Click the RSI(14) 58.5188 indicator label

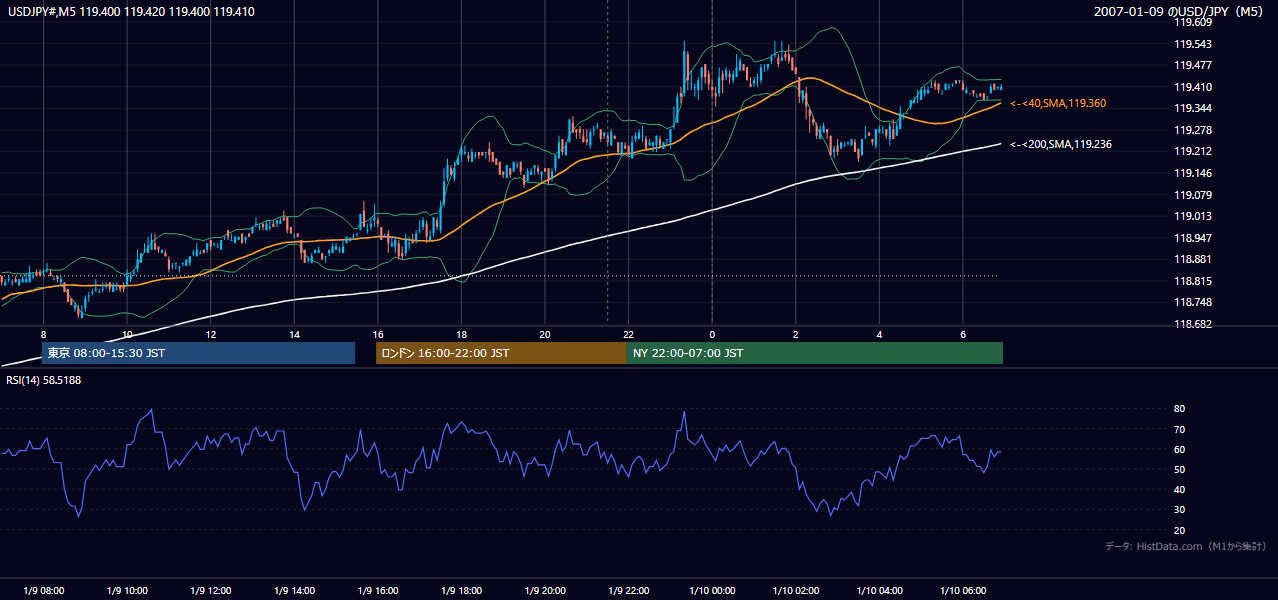pos(43,380)
